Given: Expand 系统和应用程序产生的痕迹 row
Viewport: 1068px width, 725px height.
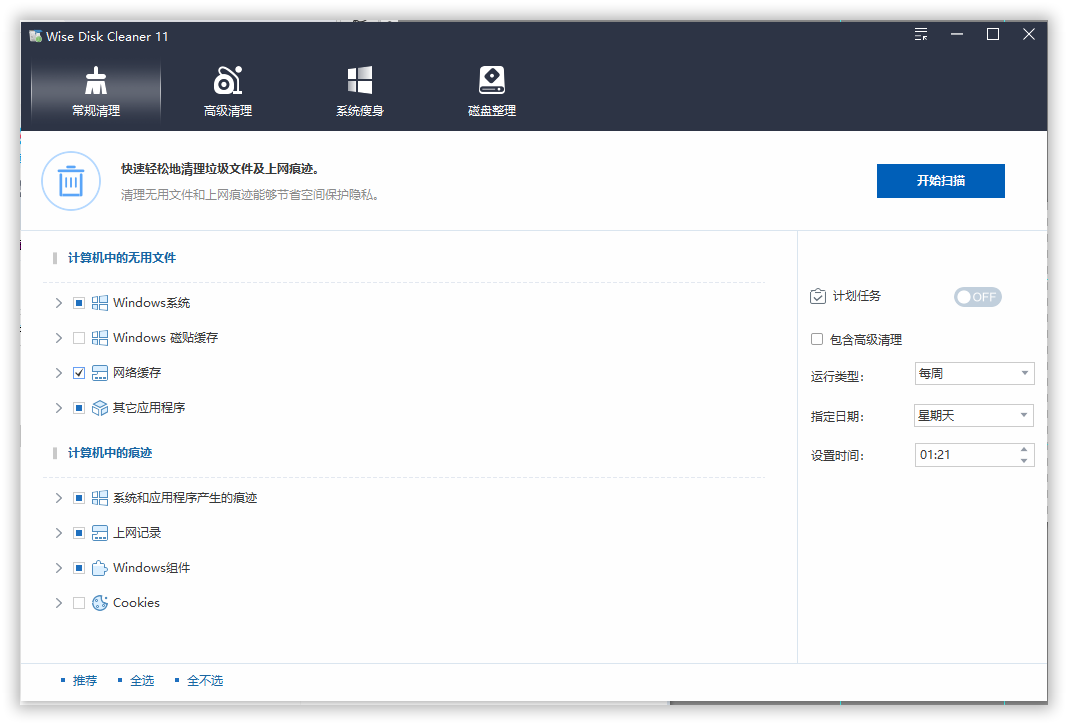Looking at the screenshot, I should click(x=59, y=498).
